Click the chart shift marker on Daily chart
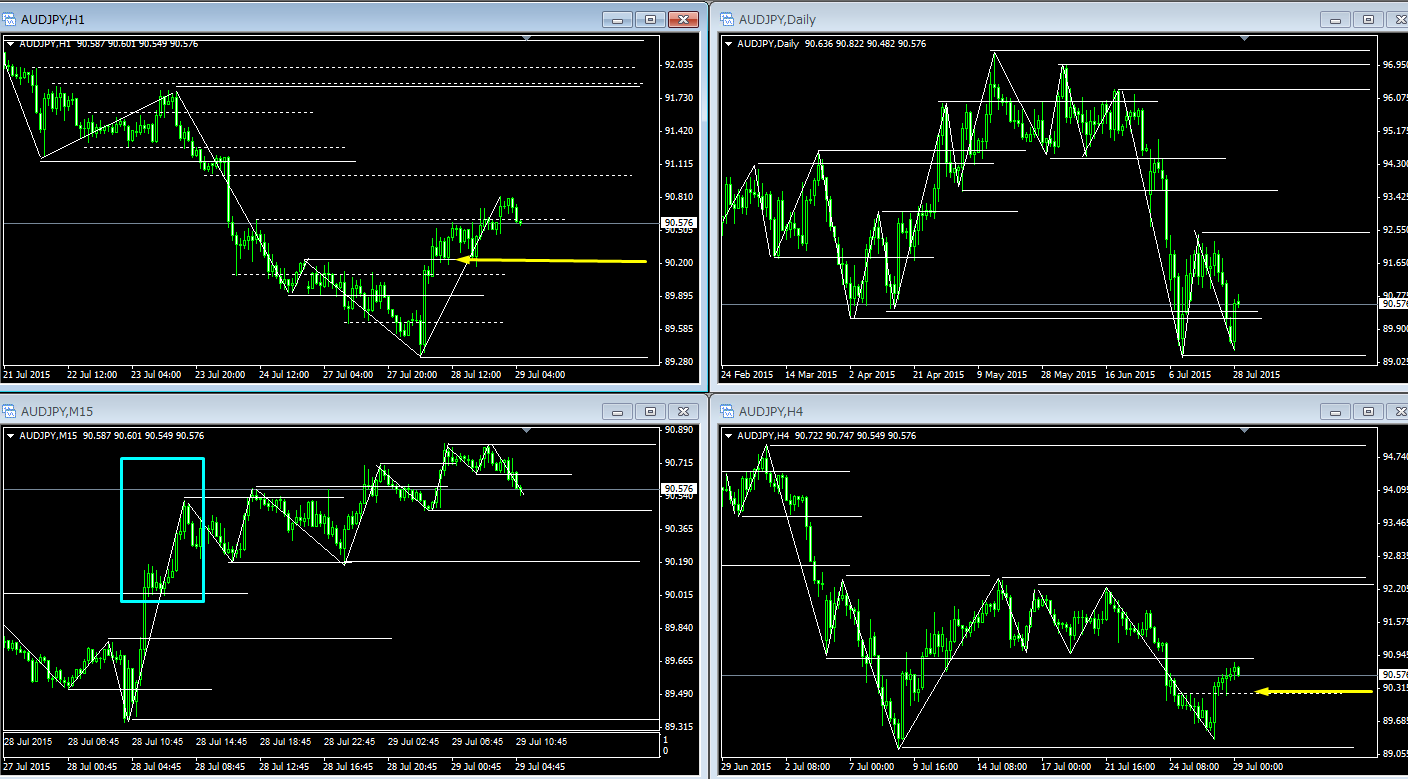This screenshot has height=779, width=1408. click(x=1244, y=38)
